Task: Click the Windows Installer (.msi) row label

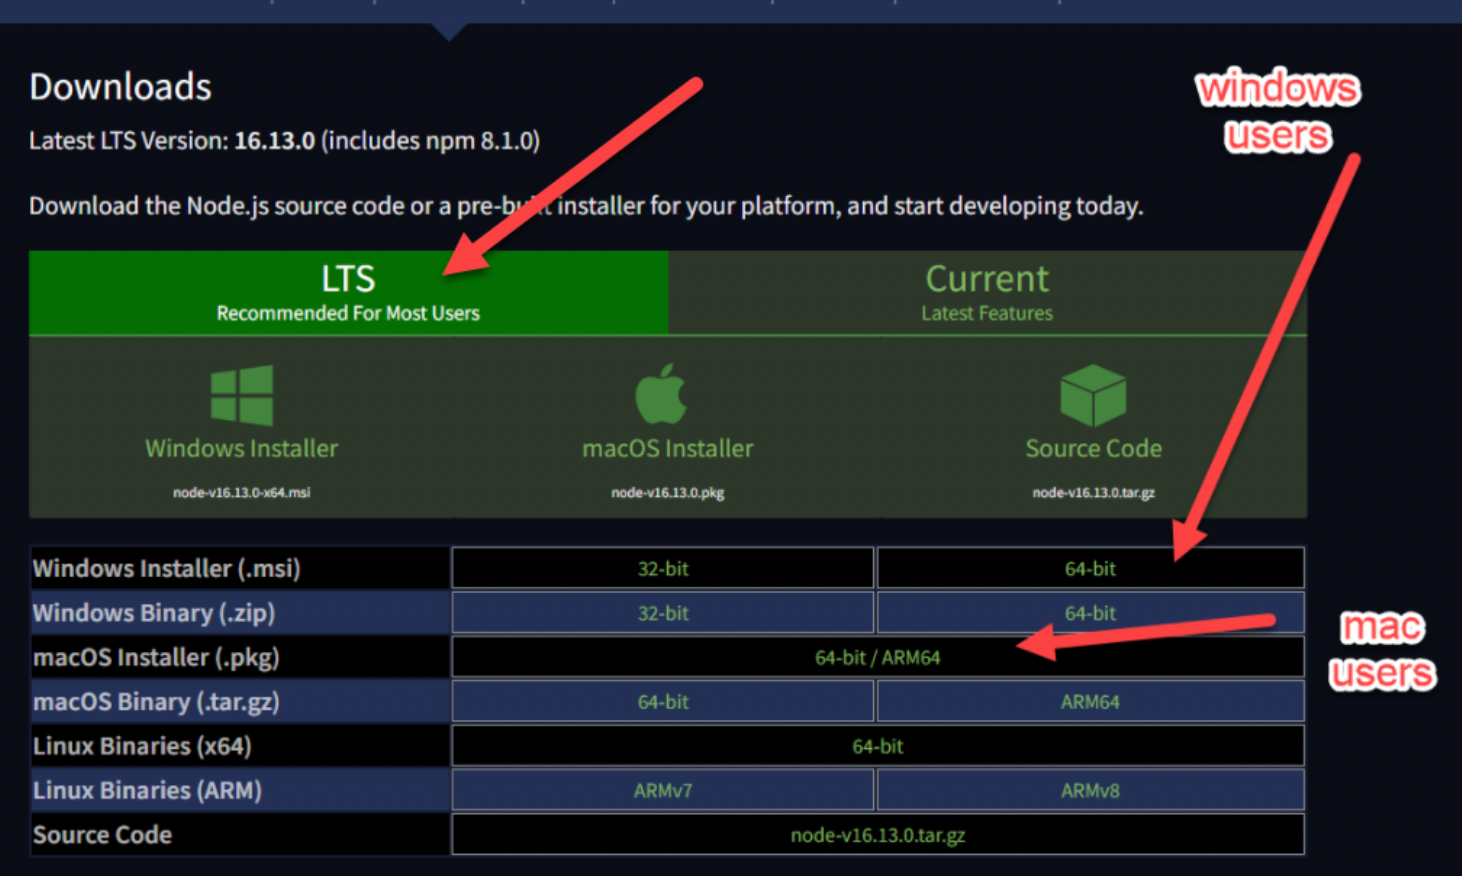Action: click(166, 568)
